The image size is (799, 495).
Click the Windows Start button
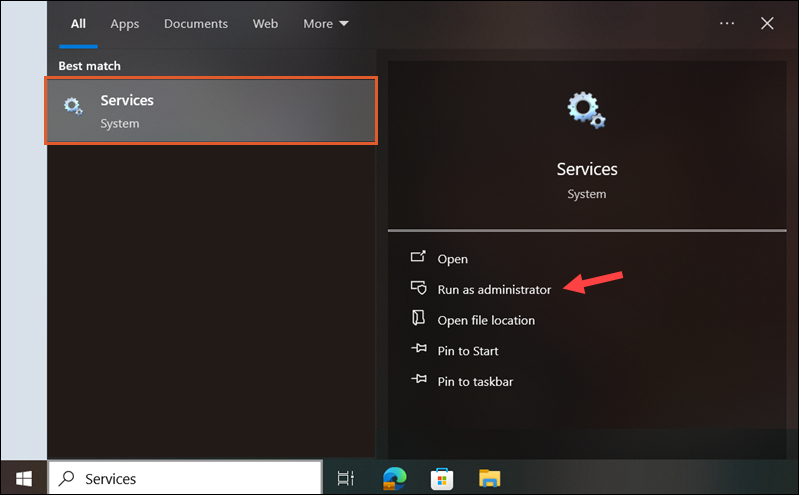coord(23,478)
